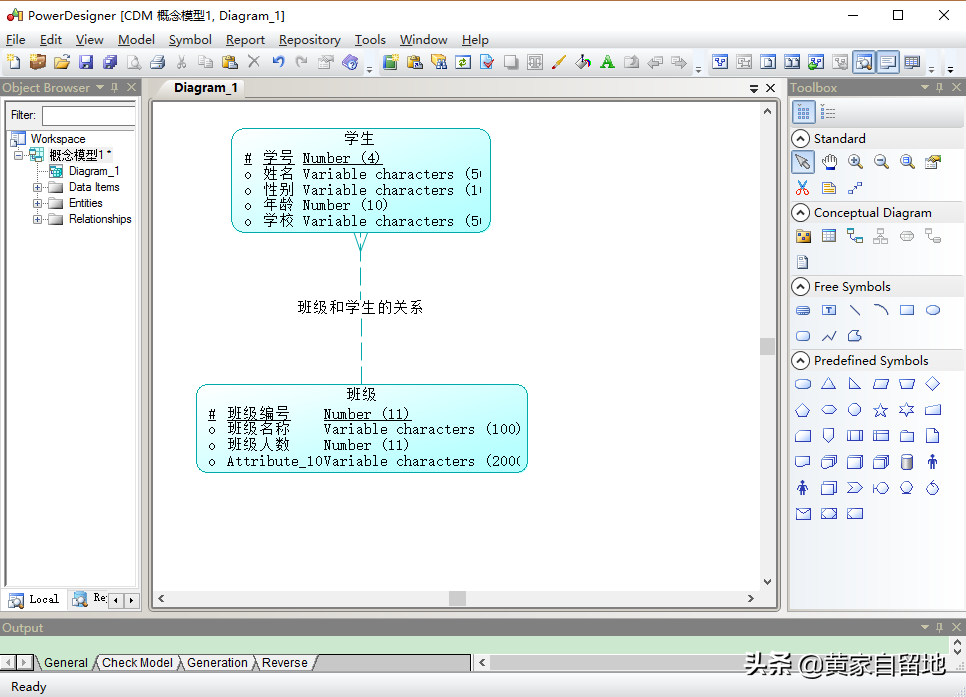
Task: Toggle the auto-hide pin on Output panel
Action: click(940, 628)
